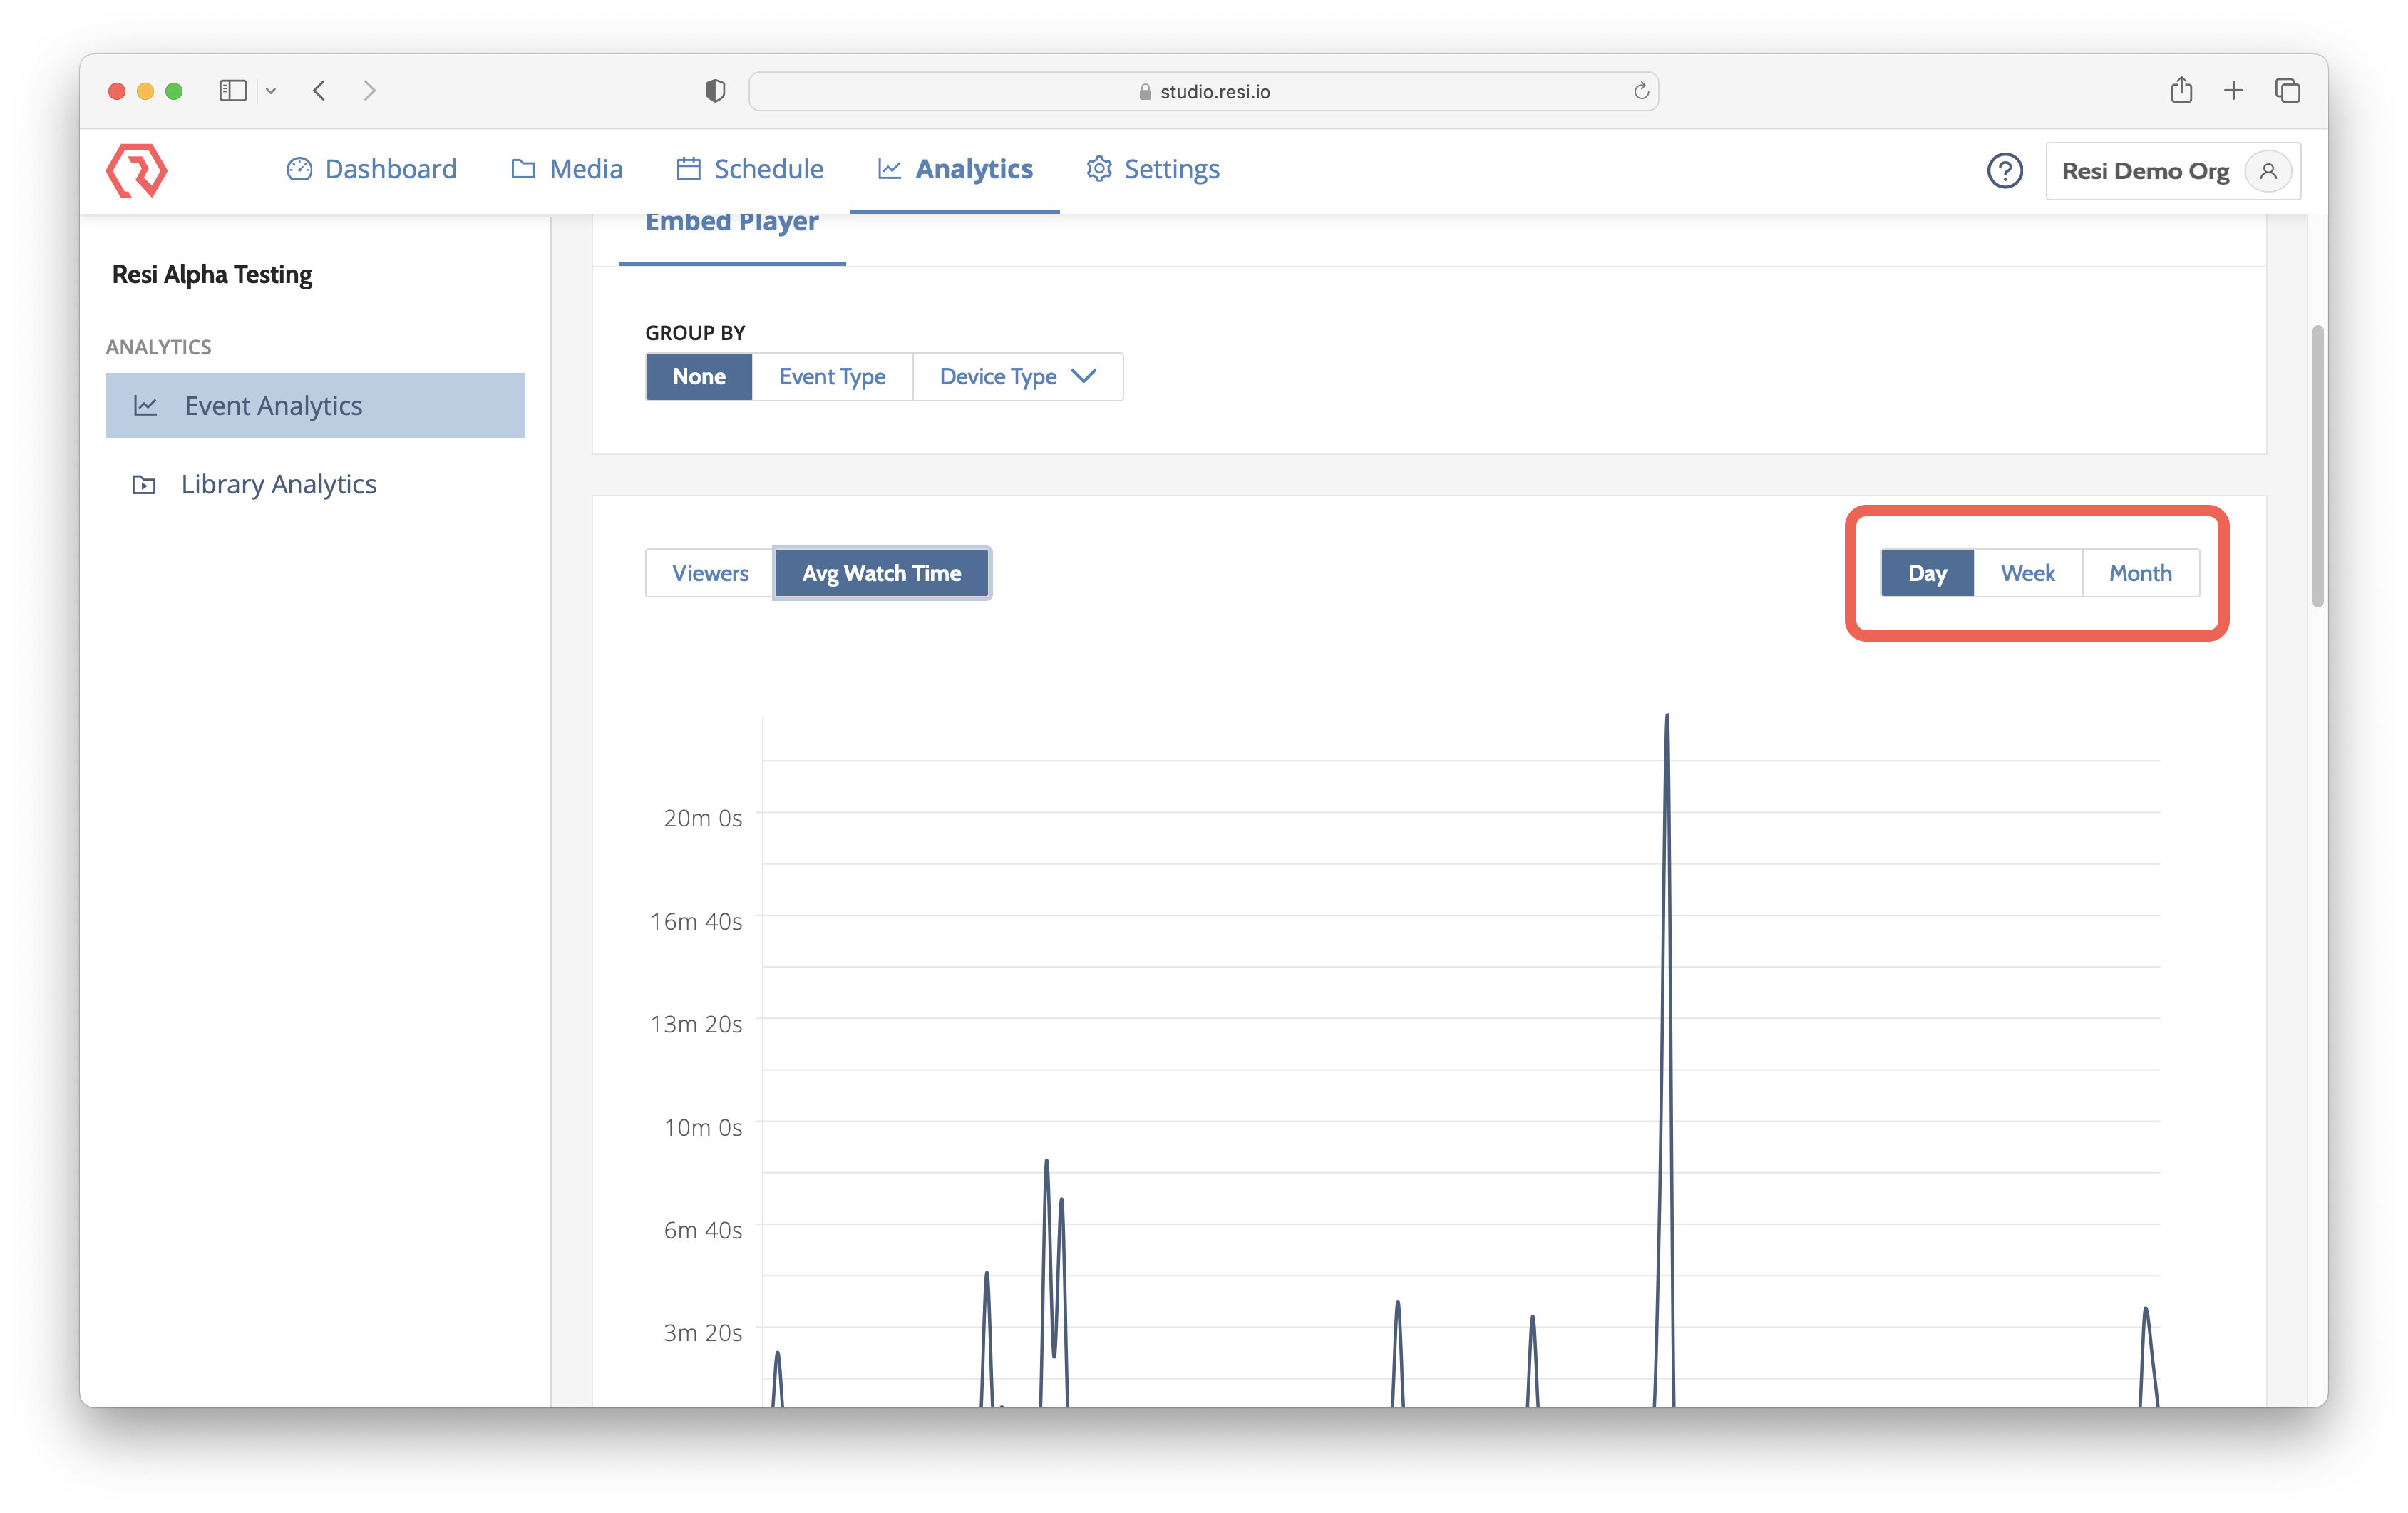This screenshot has height=1513, width=2408.
Task: Click the Library Analytics folder icon
Action: (144, 484)
